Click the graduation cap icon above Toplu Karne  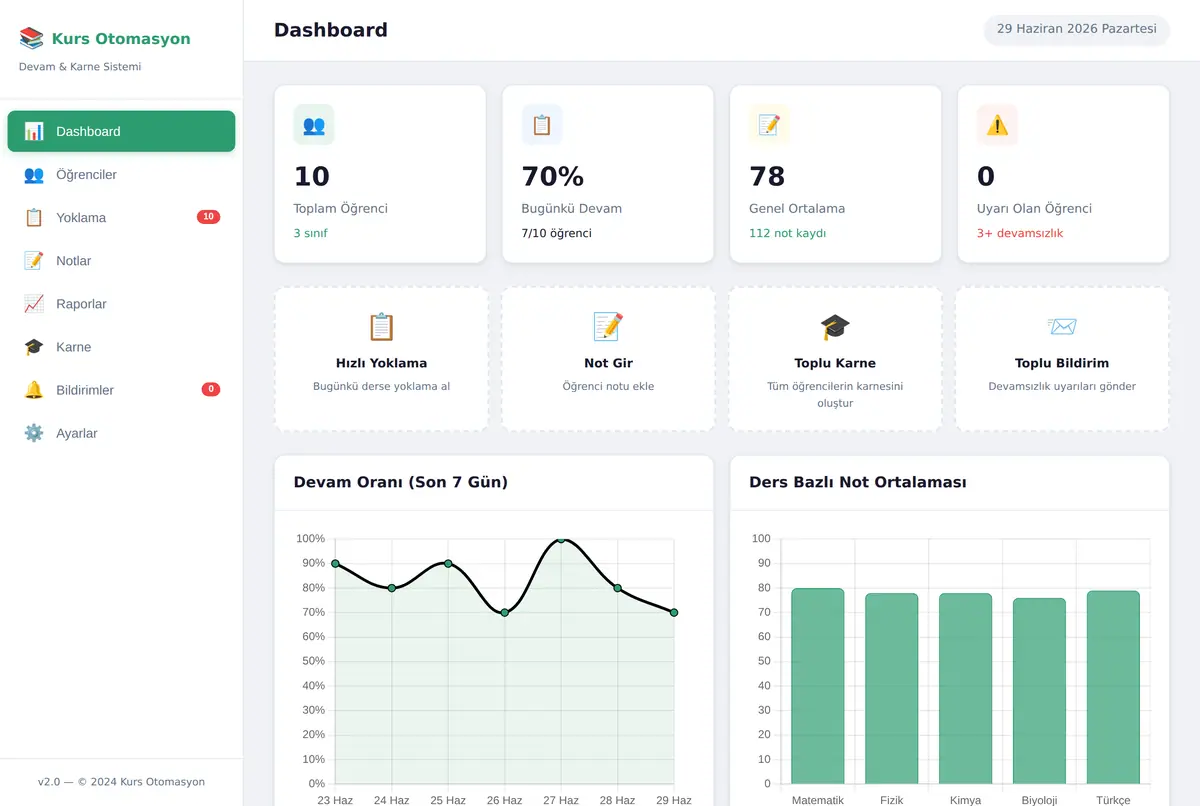click(x=835, y=327)
